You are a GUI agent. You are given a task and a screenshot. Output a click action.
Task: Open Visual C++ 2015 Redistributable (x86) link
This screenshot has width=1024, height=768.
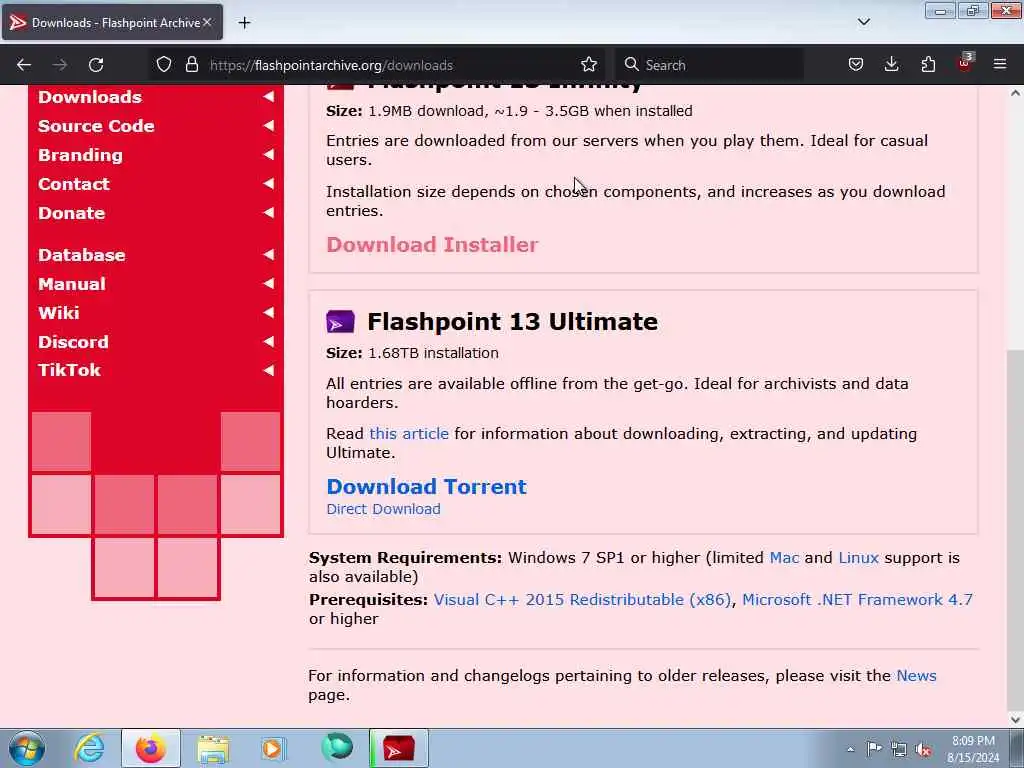(583, 600)
